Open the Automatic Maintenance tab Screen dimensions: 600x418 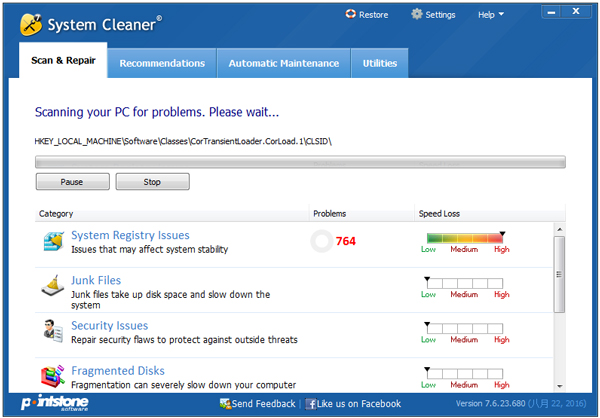pyautogui.click(x=284, y=63)
